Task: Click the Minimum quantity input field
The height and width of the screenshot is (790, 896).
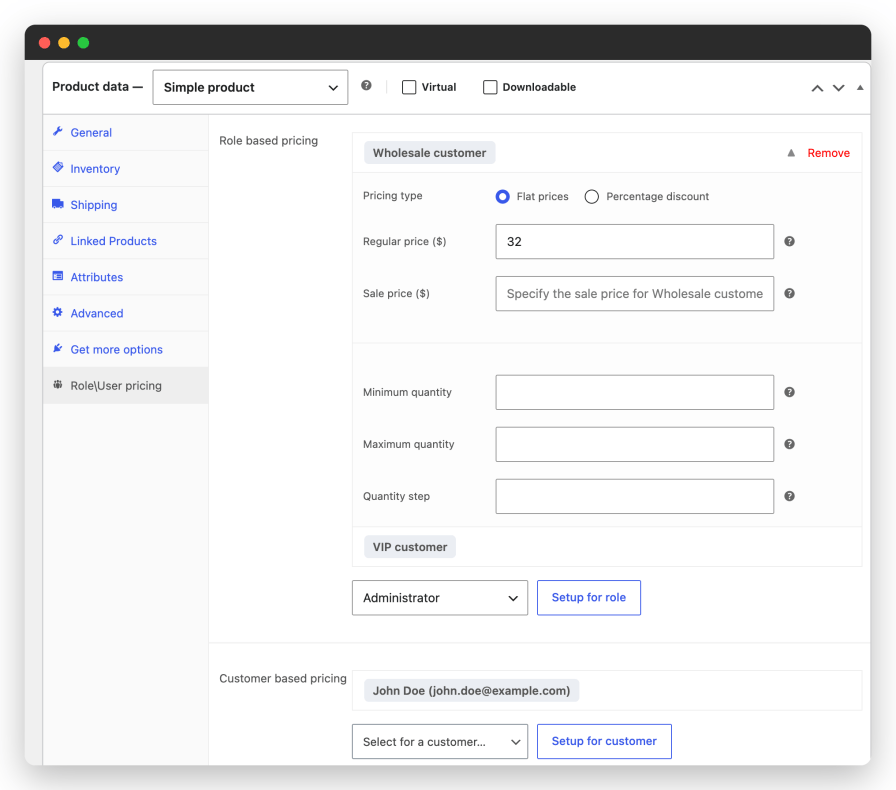Action: [x=634, y=392]
